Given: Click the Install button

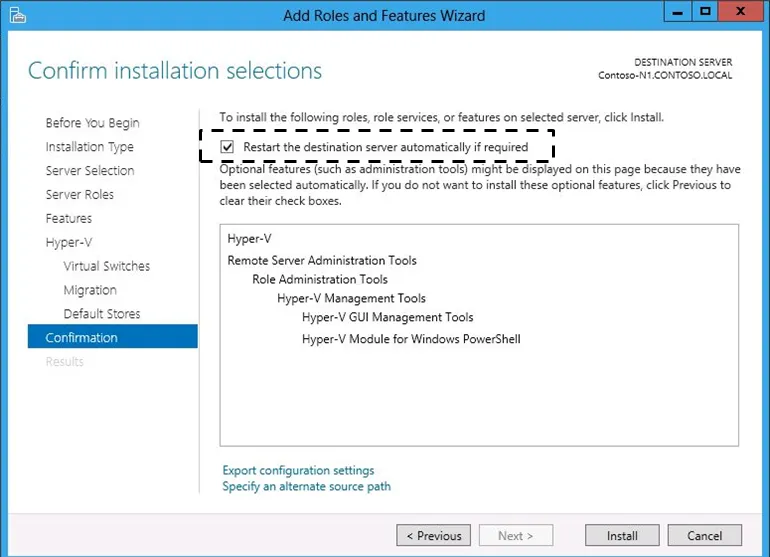Looking at the screenshot, I should click(622, 535).
